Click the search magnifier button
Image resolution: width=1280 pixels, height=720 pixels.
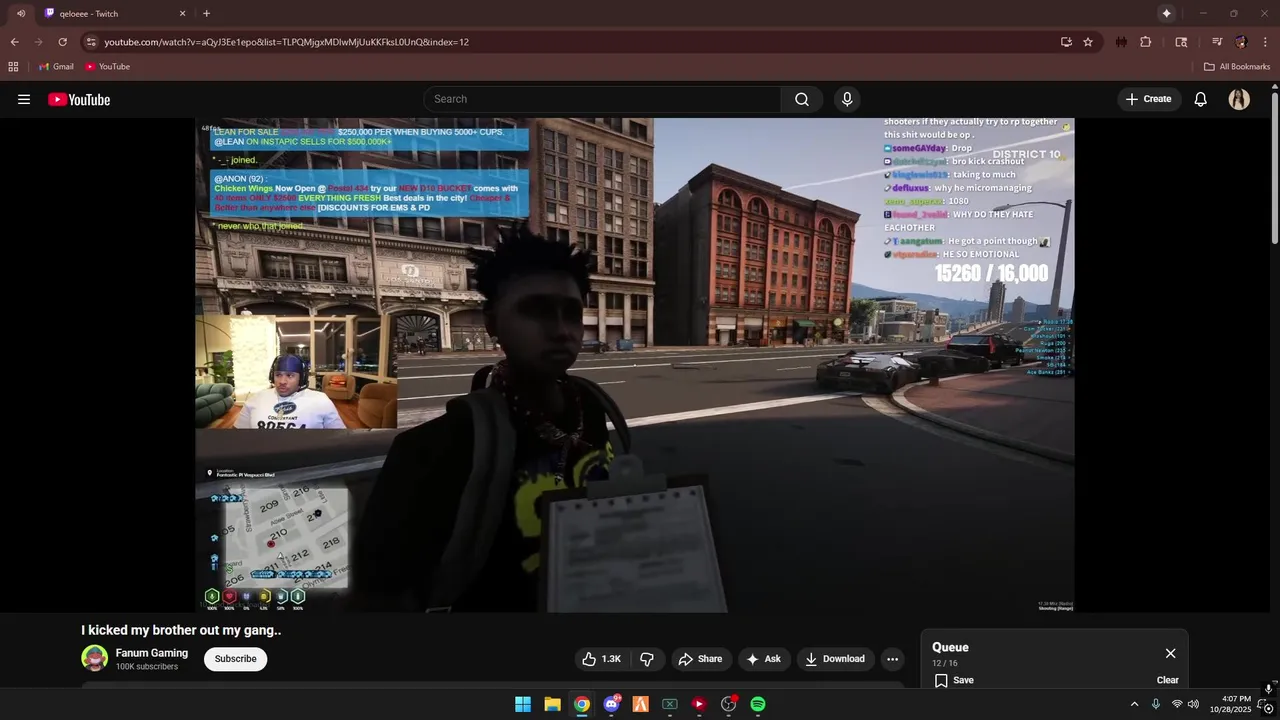802,99
